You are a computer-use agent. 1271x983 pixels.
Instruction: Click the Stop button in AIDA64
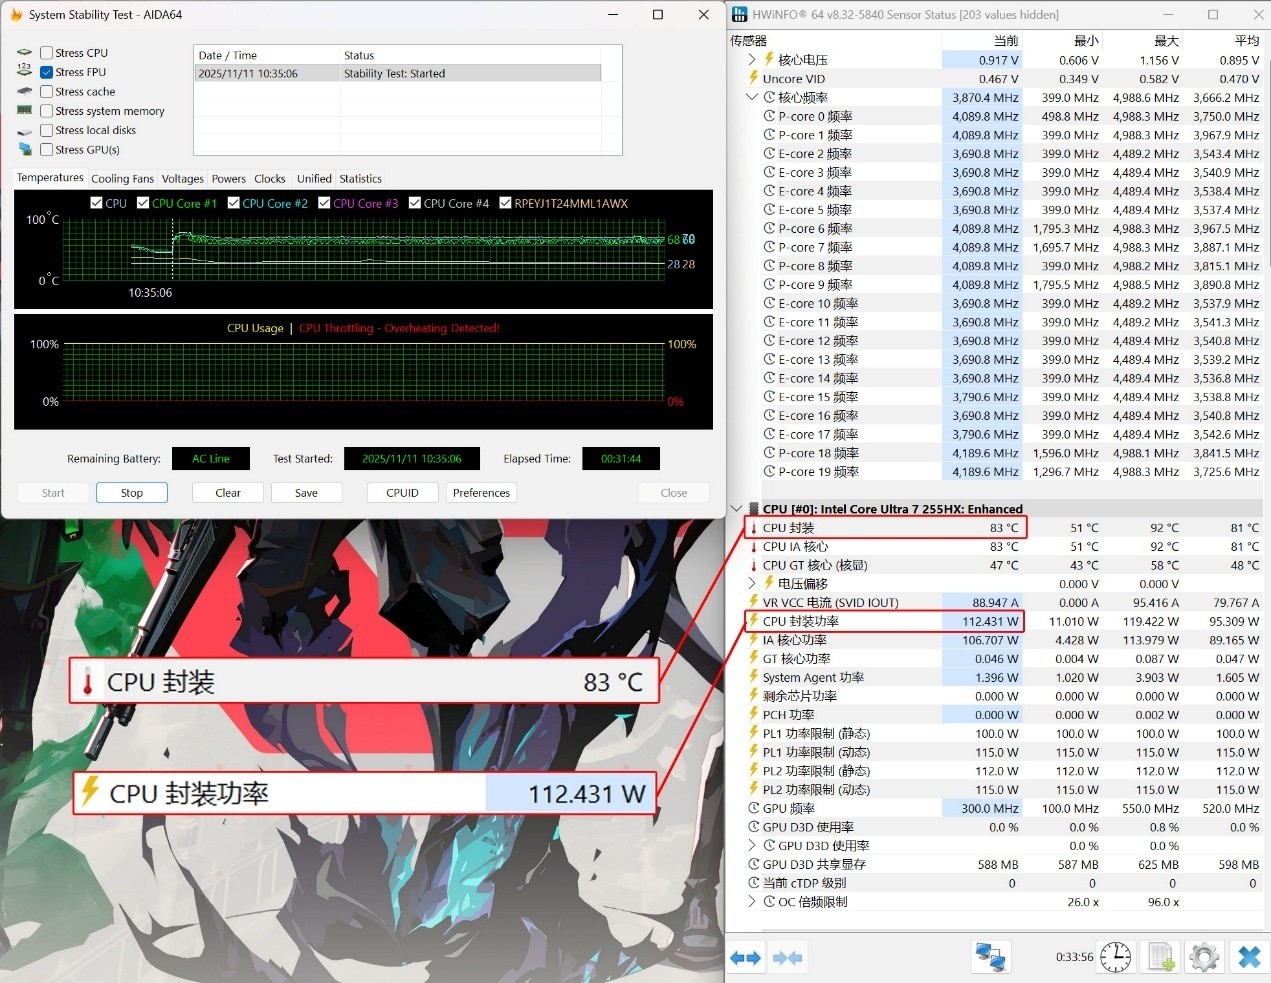coord(132,493)
